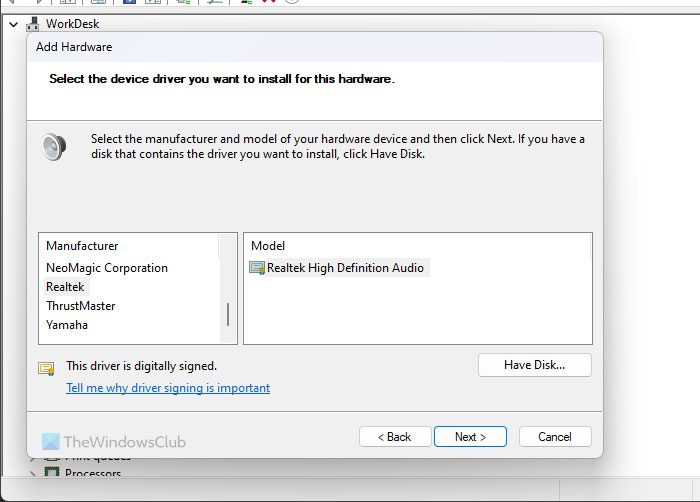Cancel the Add Hardware wizard
This screenshot has height=502, width=700.
555,437
